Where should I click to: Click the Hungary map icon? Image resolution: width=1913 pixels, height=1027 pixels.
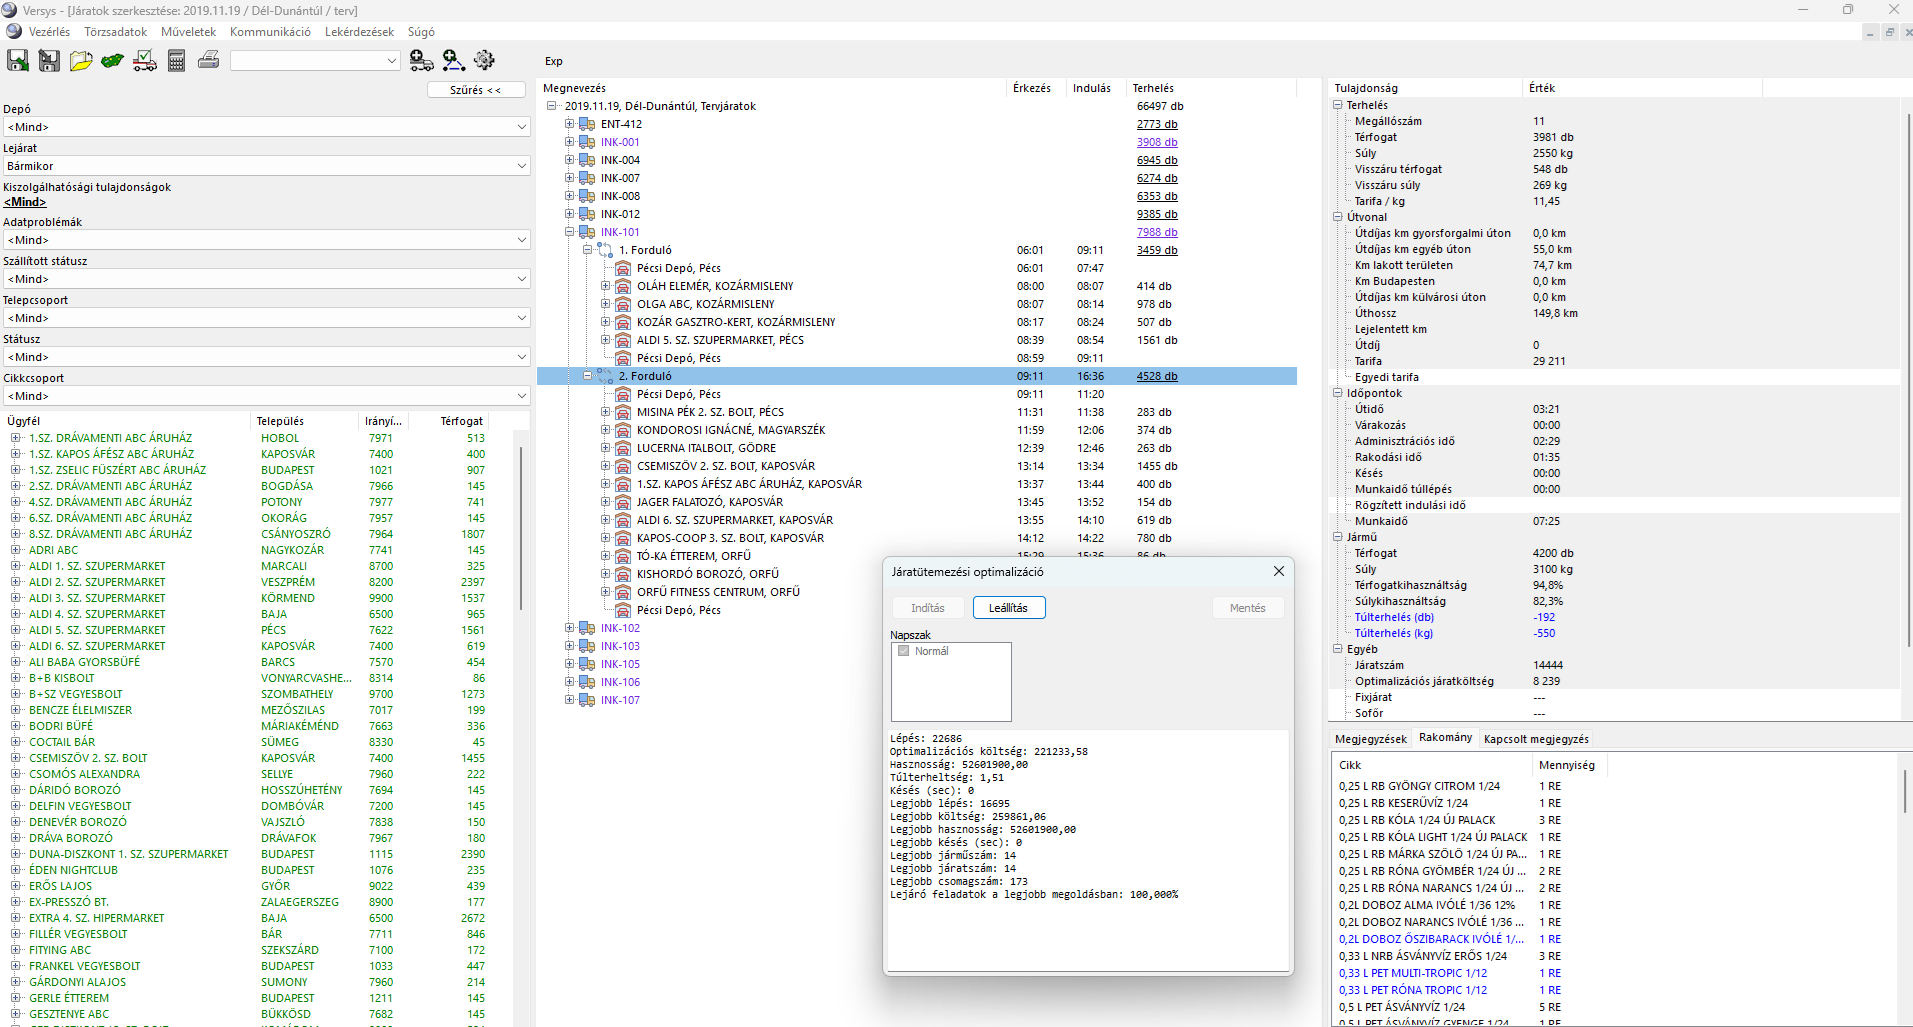(113, 61)
